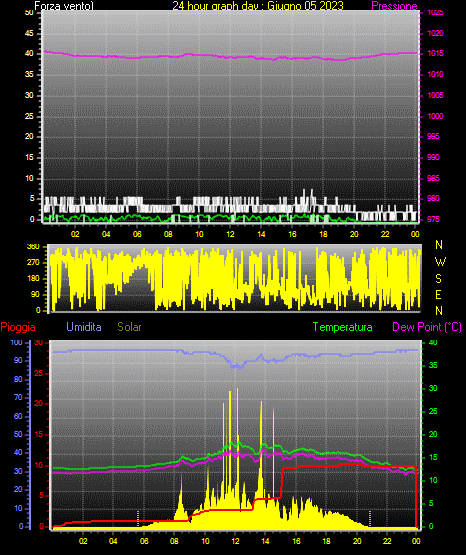Screen dimensions: 466x555
Task: Click the red '25' rain axis value
Action: click(39, 374)
